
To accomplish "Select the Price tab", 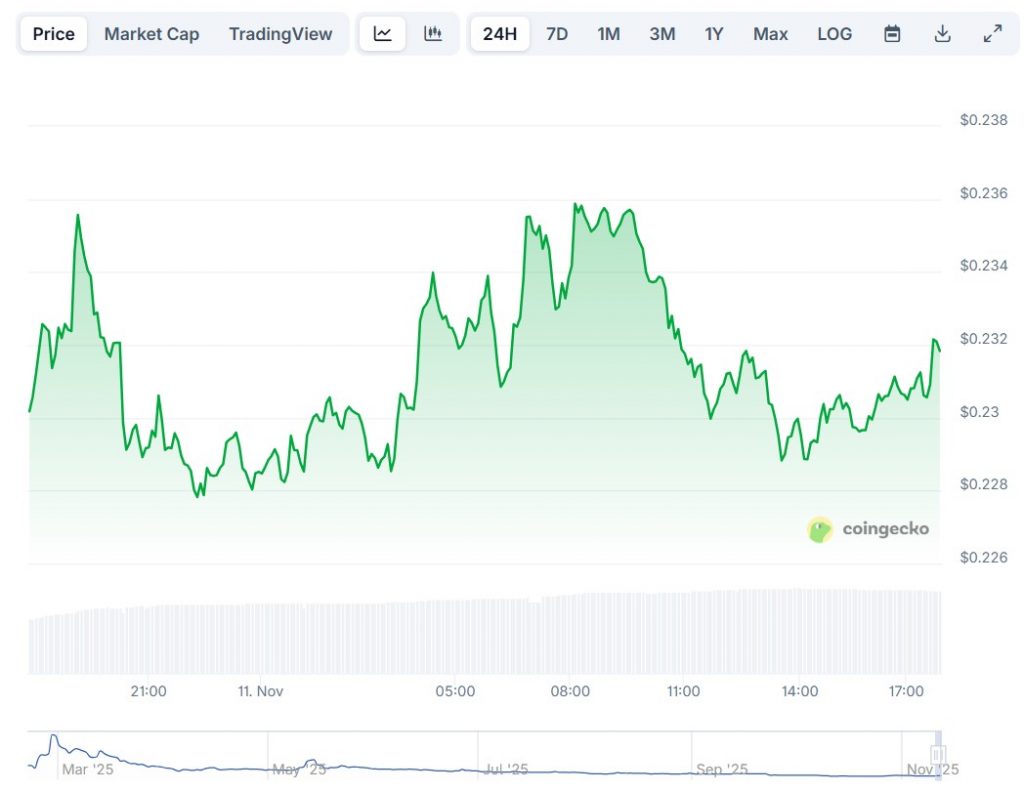I will (x=54, y=34).
